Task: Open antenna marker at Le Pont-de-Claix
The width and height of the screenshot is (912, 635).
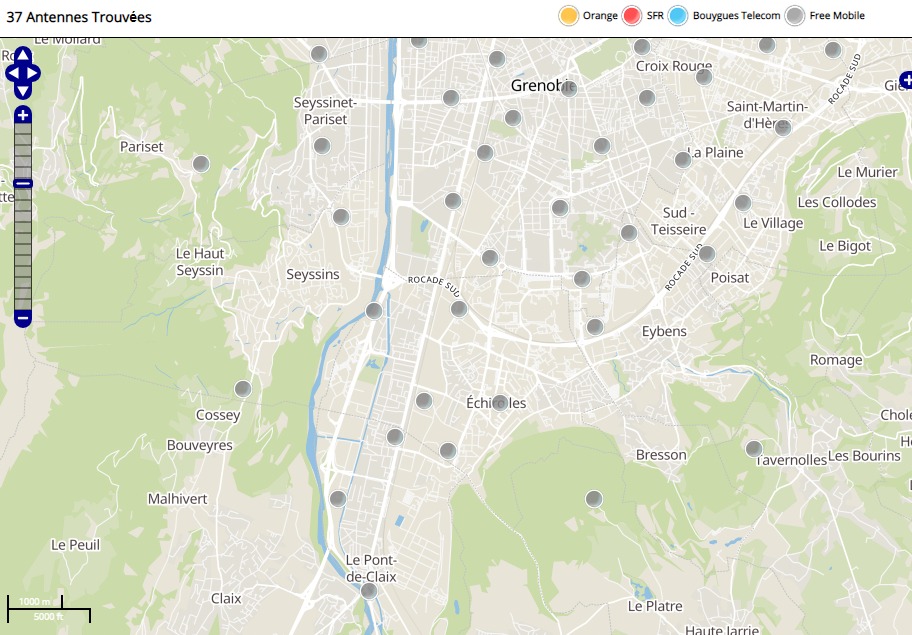Action: point(369,591)
